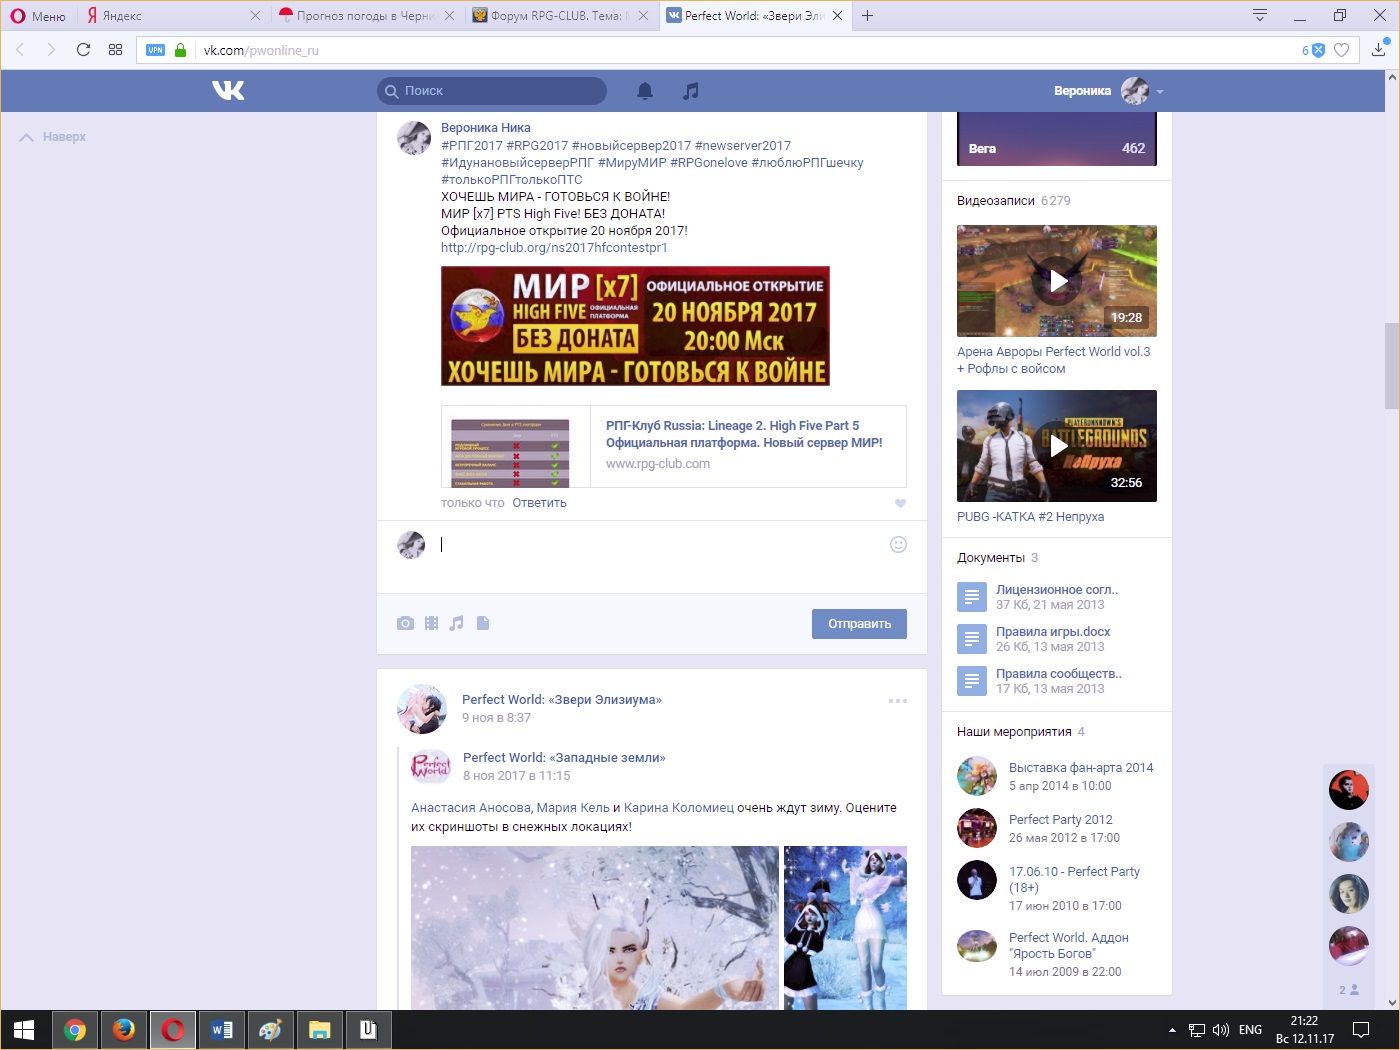The image size is (1400, 1050).
Task: Open the emoji picker in comment field
Action: [898, 544]
